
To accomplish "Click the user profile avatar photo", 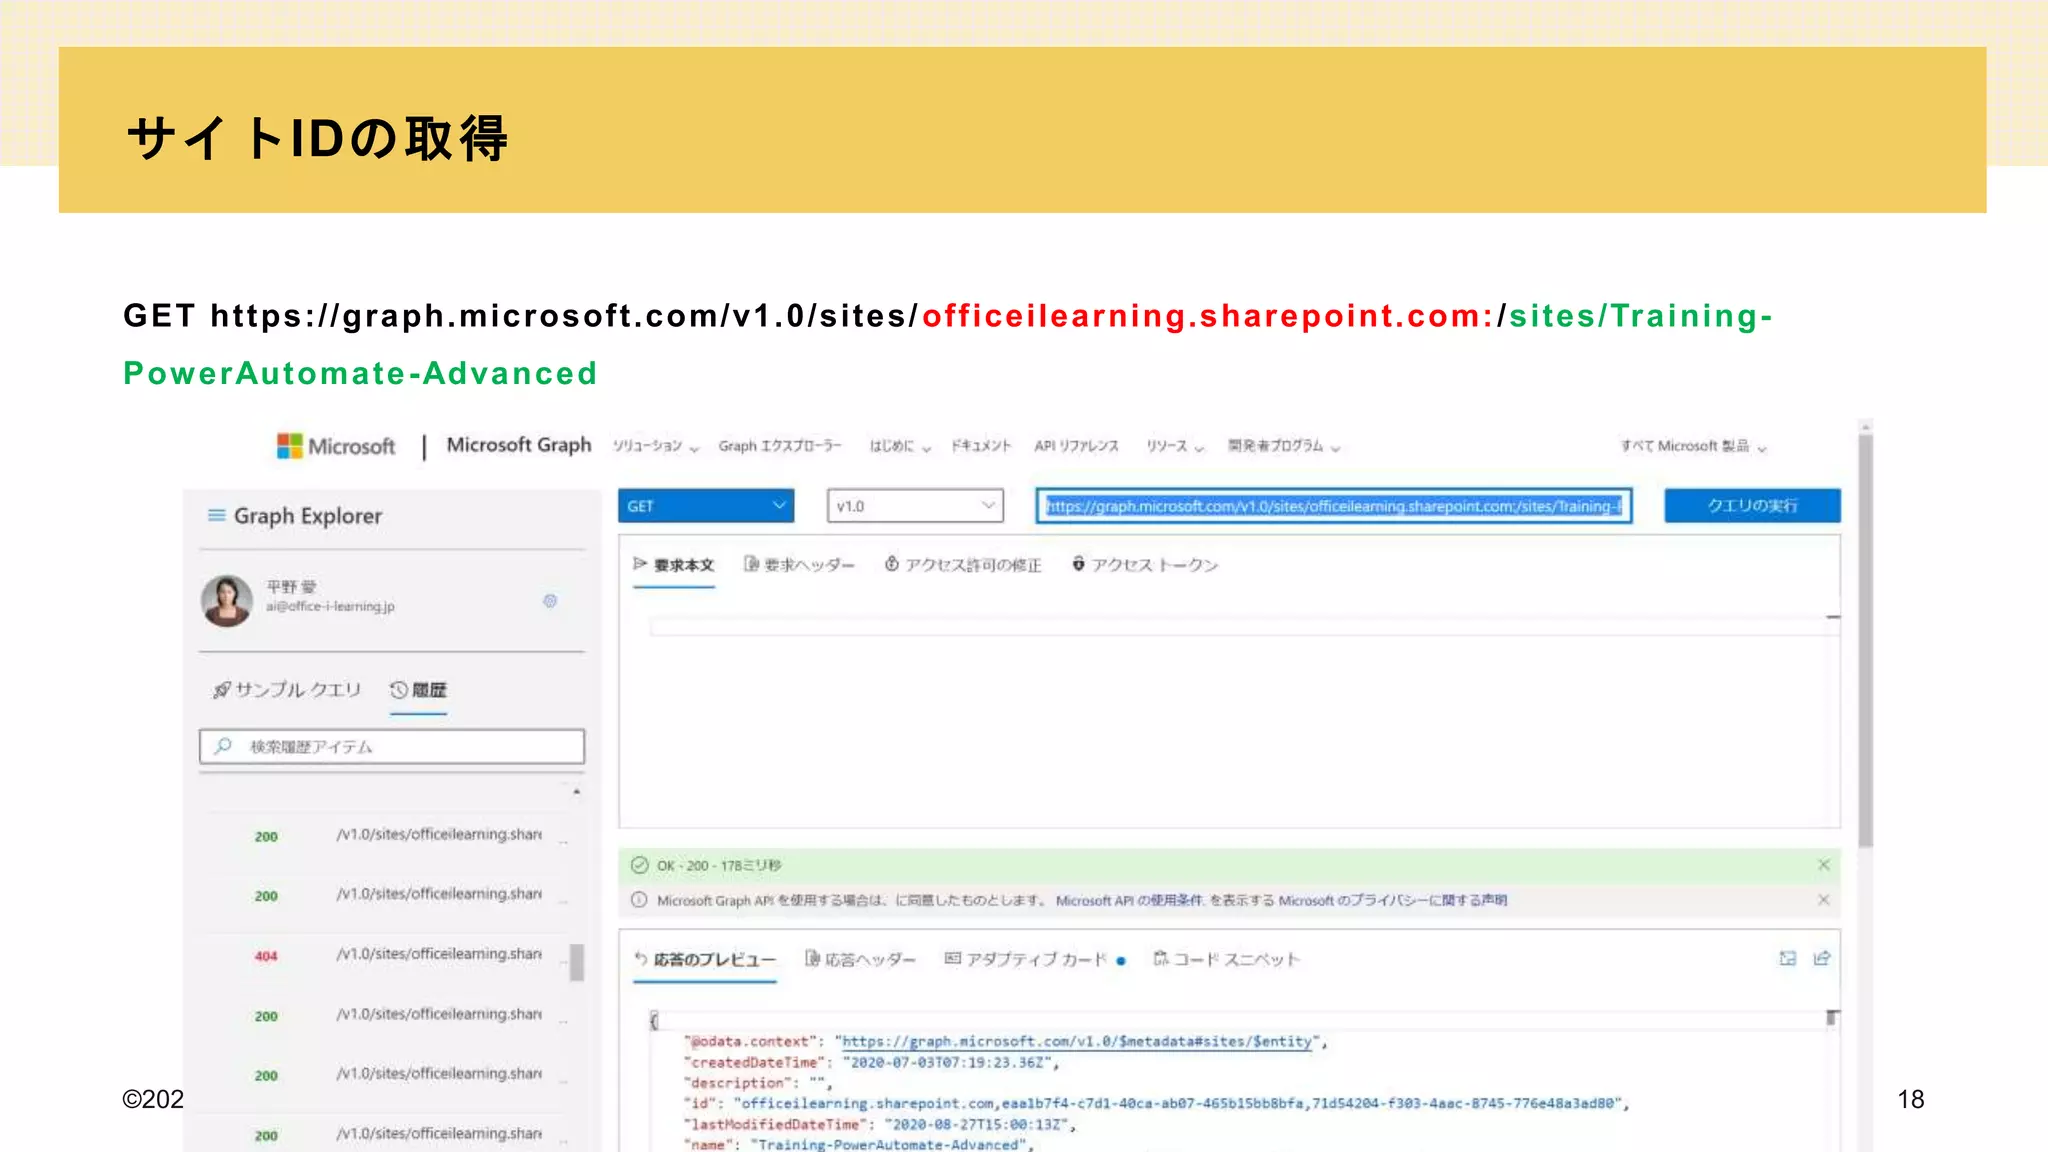I will (x=227, y=601).
